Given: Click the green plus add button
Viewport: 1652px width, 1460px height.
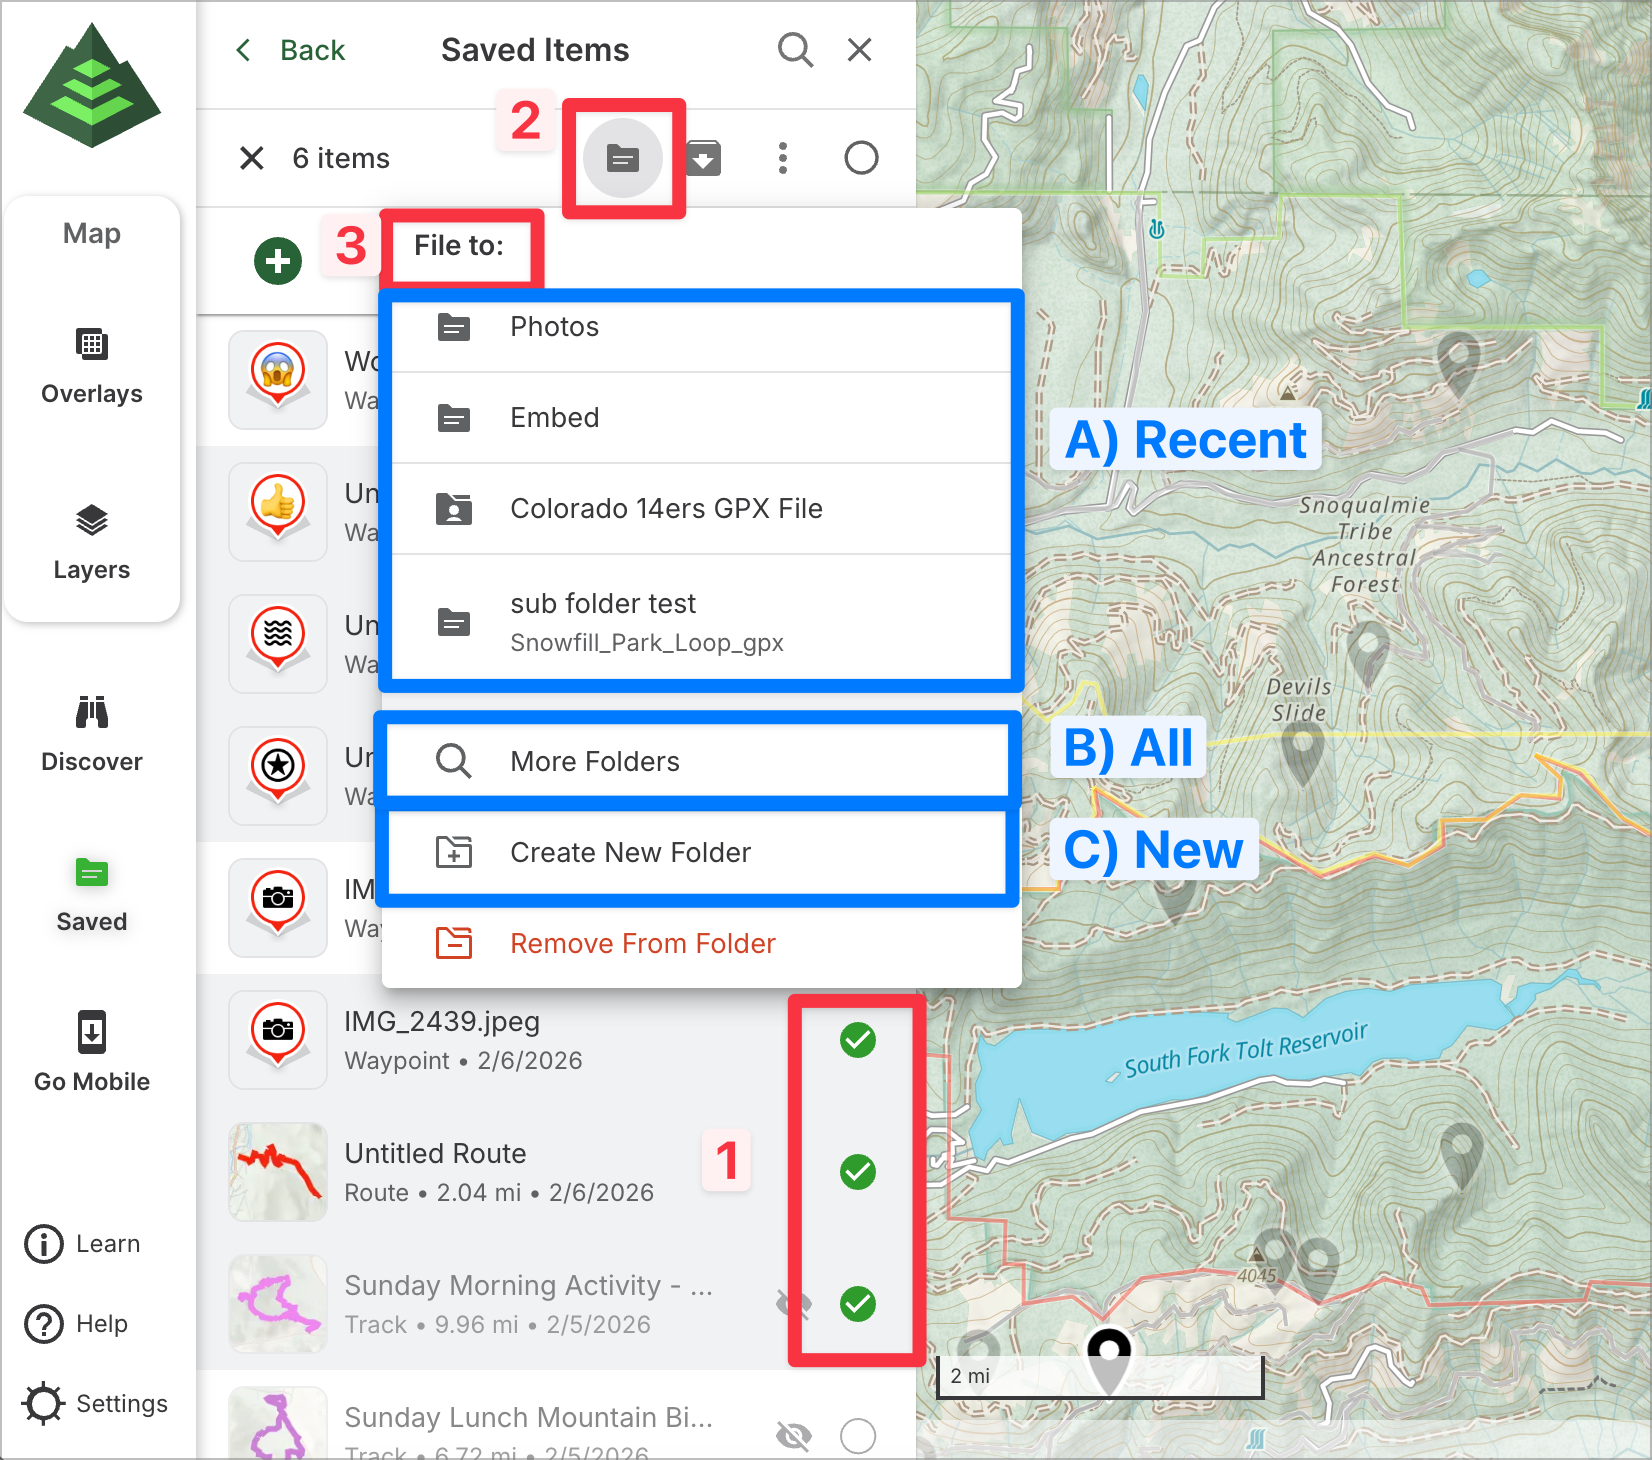Looking at the screenshot, I should pyautogui.click(x=278, y=261).
